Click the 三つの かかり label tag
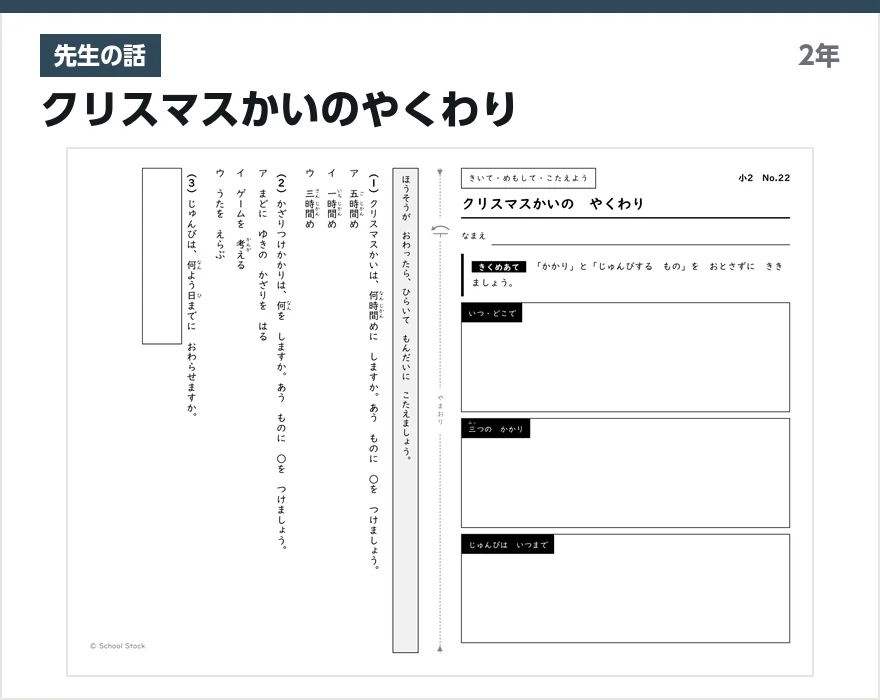Screen dimensions: 880x700 [x=496, y=428]
